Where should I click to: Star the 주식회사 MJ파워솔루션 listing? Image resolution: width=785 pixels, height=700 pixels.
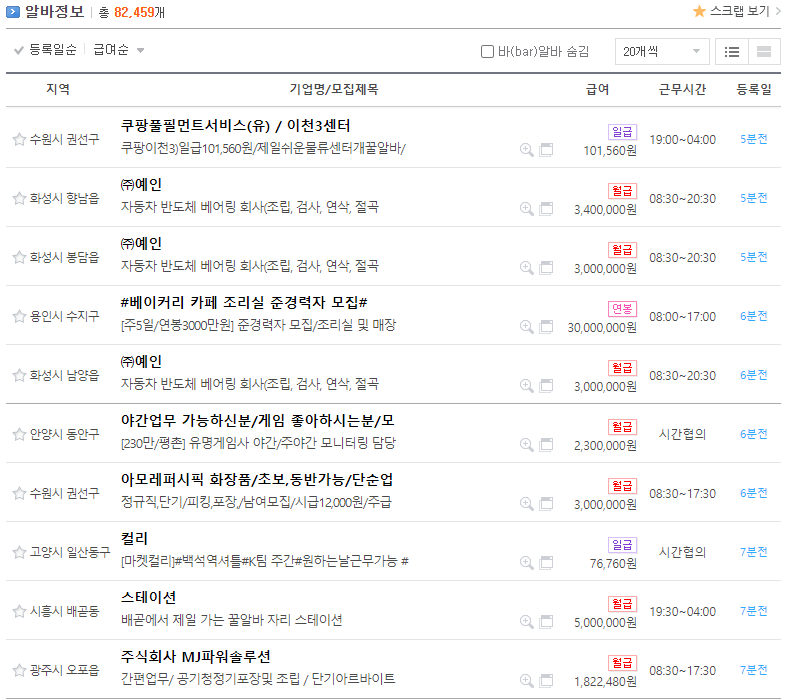pyautogui.click(x=19, y=670)
